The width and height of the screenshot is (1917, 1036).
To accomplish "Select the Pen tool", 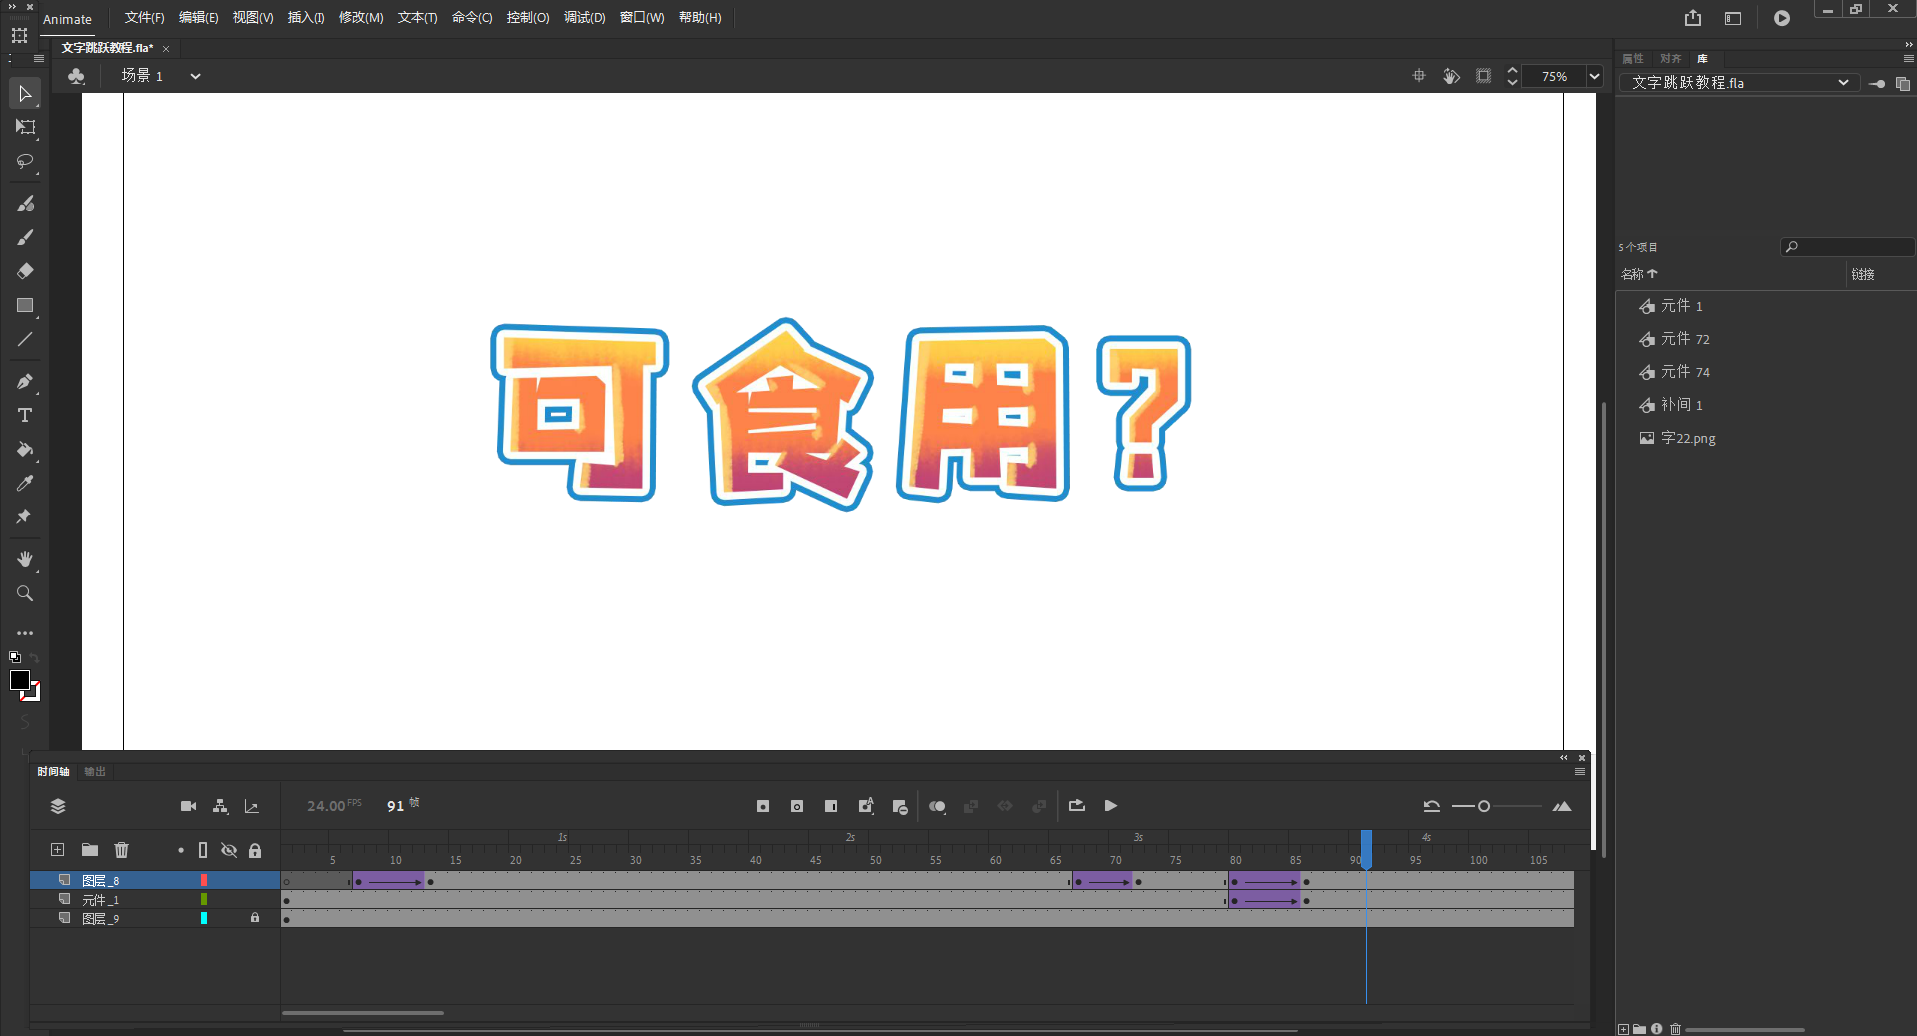I will pos(25,381).
